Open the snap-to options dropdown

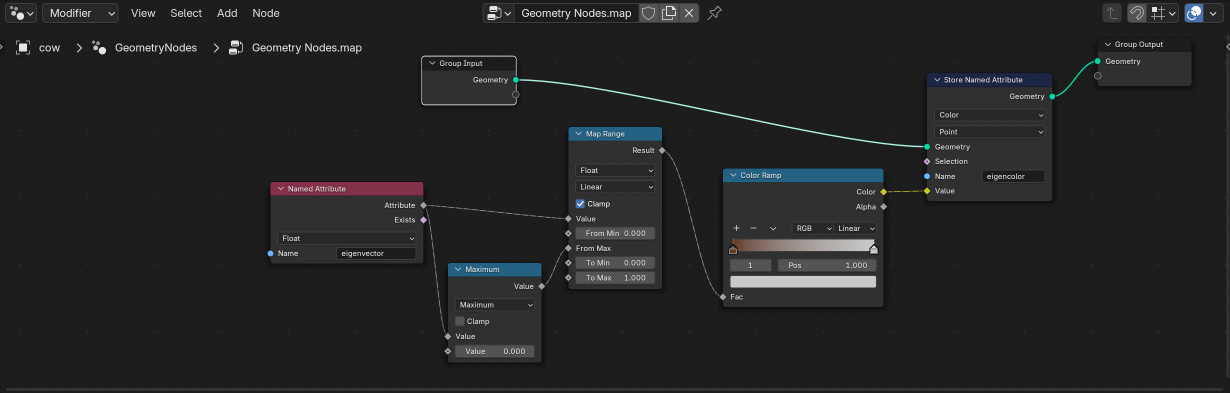click(x=1163, y=13)
